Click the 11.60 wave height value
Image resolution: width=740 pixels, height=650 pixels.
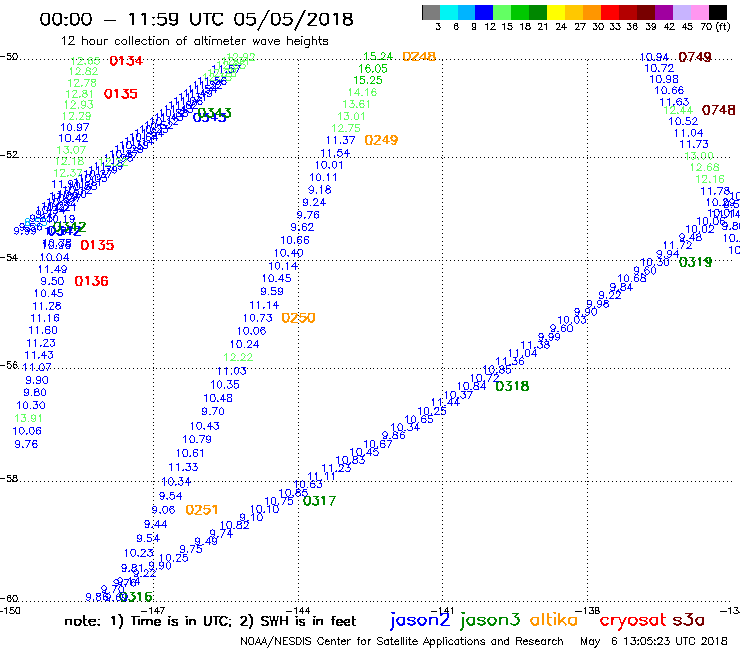click(43, 330)
